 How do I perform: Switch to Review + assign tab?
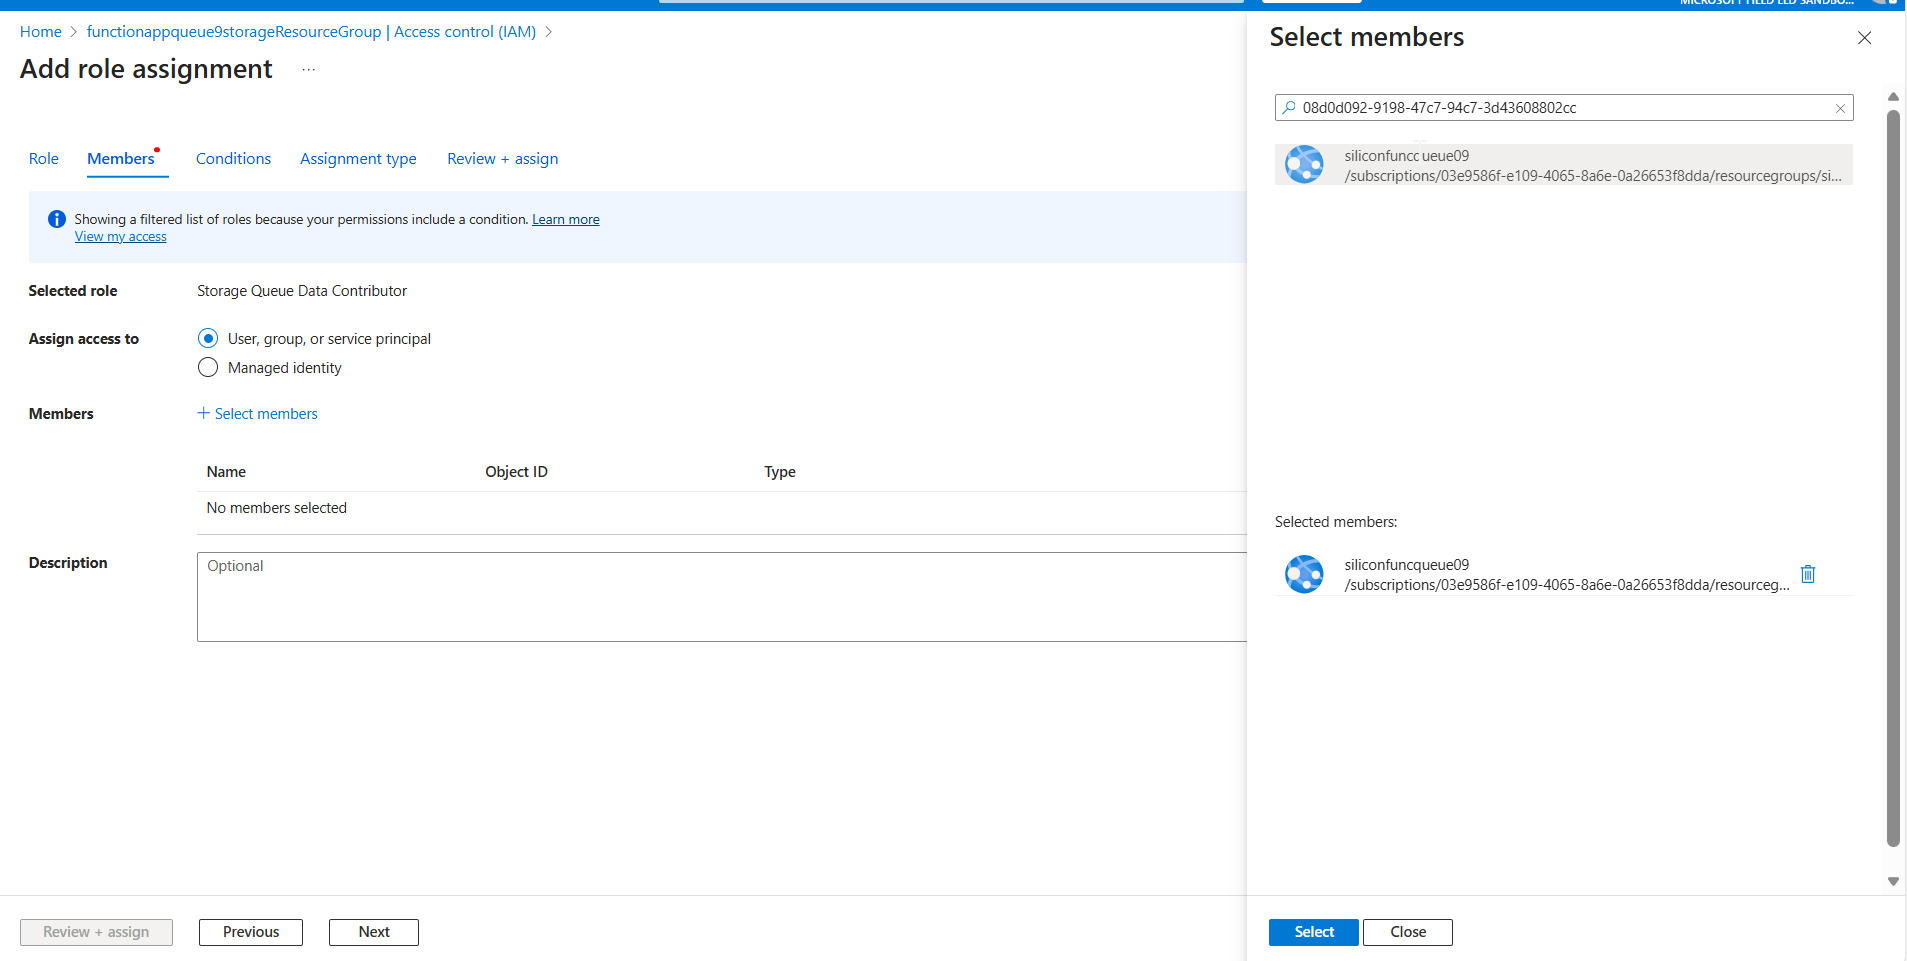503,159
